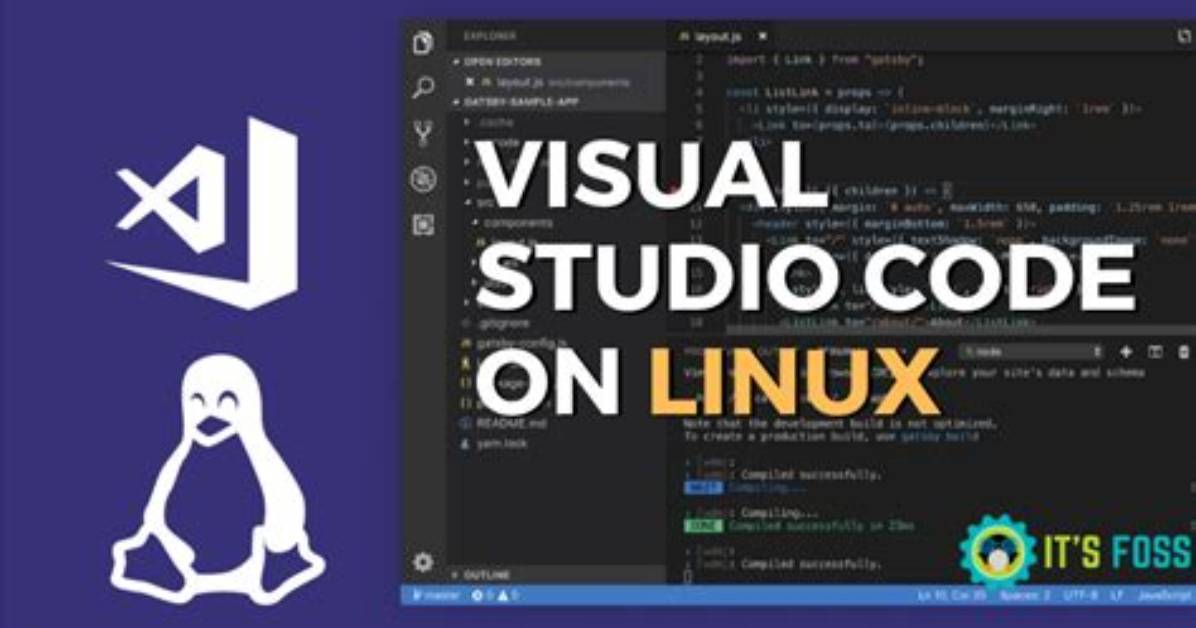The width and height of the screenshot is (1196, 628).
Task: Open the Search view in activity bar
Action: point(423,87)
